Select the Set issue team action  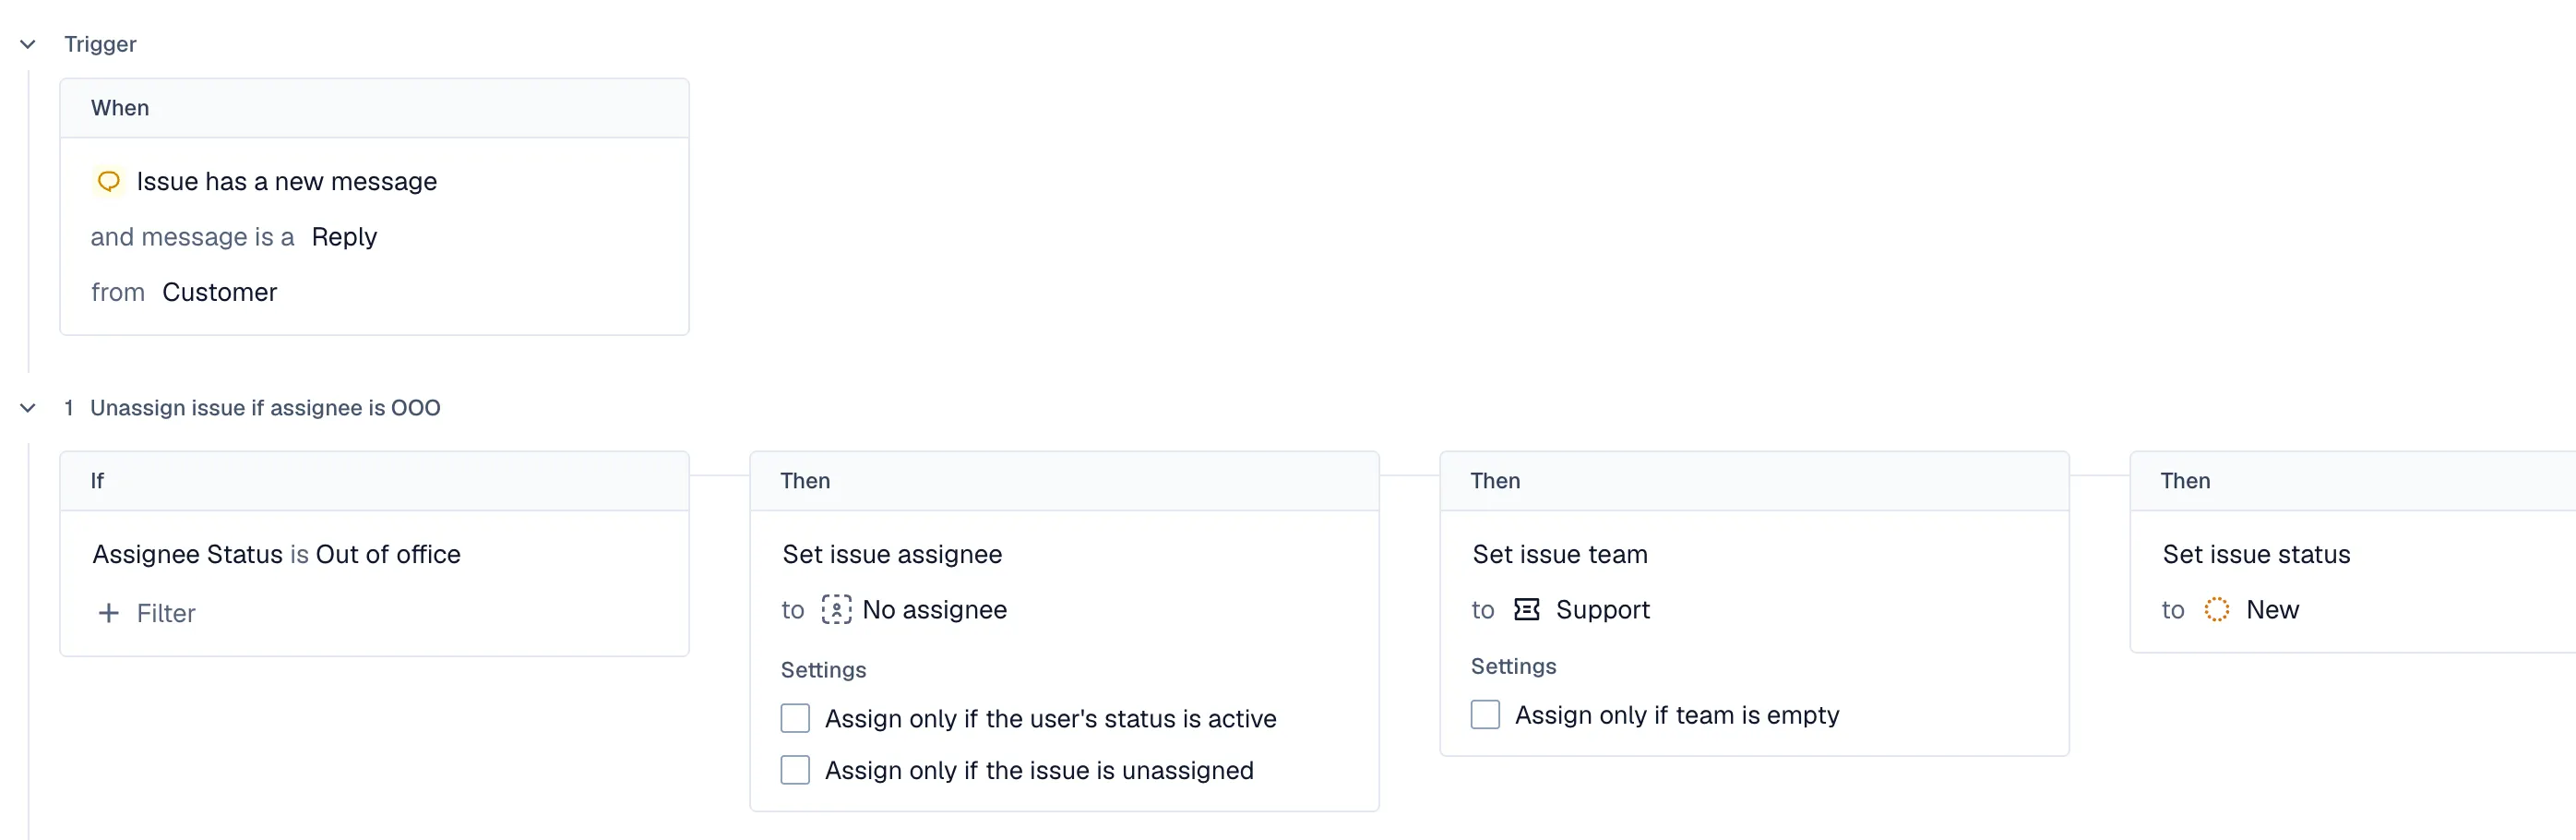click(1559, 554)
